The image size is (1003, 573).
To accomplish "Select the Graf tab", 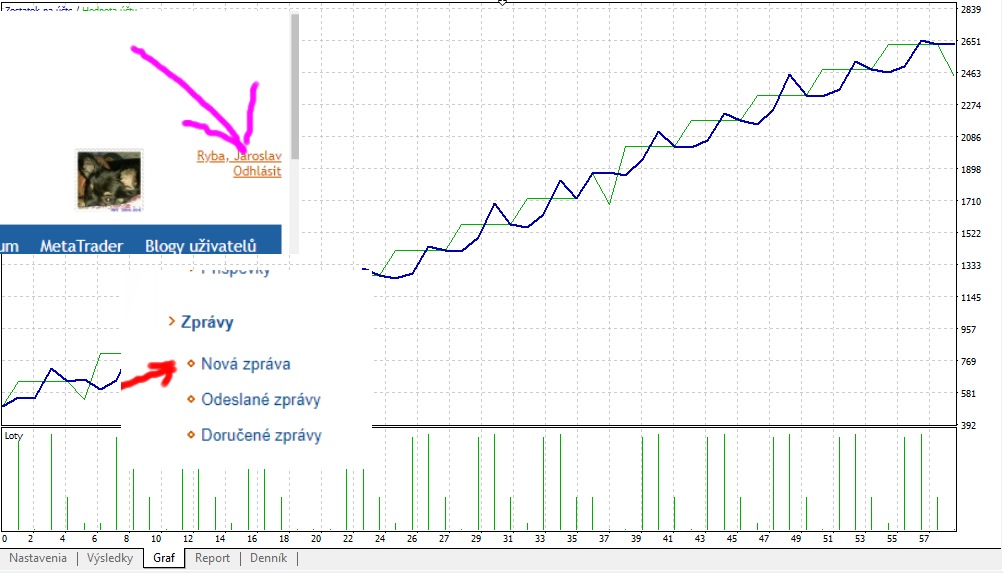I will (164, 558).
